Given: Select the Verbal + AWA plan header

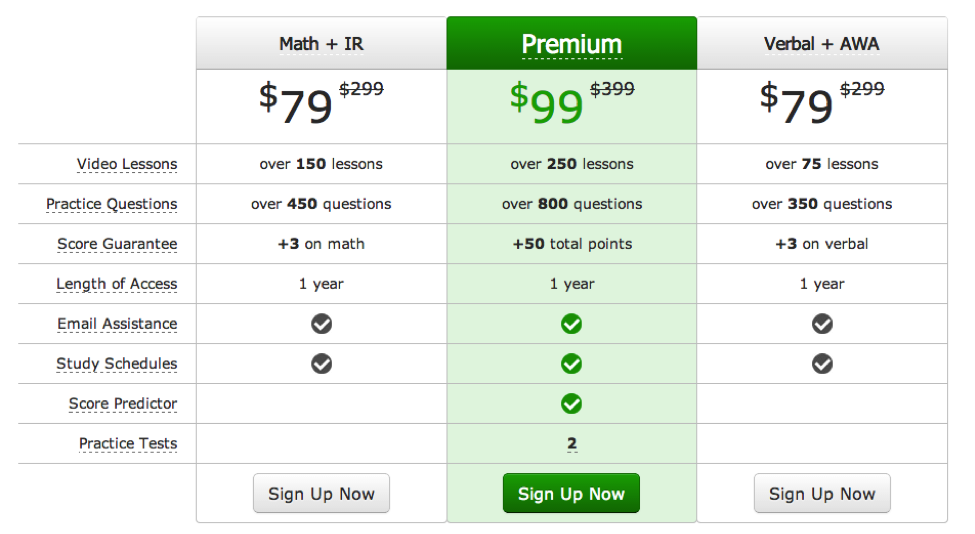Looking at the screenshot, I should 822,44.
